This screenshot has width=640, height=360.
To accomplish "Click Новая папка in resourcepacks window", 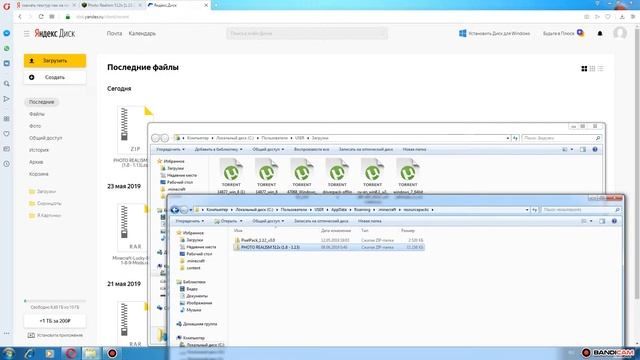I will [370, 221].
